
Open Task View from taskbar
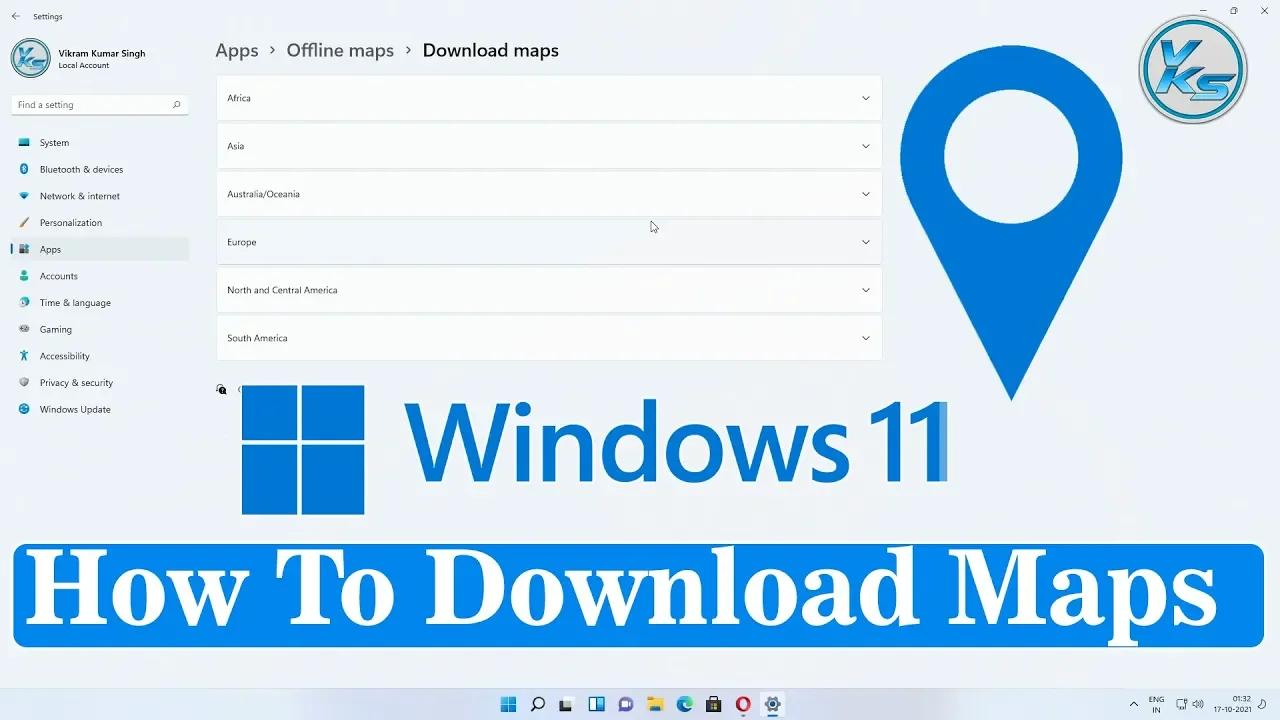tap(566, 704)
